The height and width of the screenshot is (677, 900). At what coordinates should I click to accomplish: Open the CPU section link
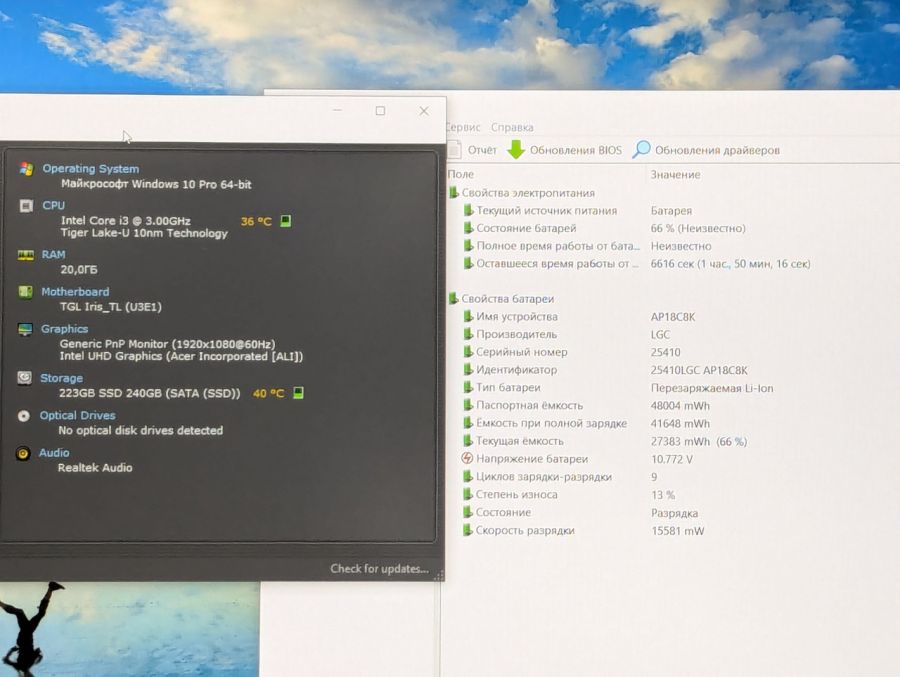coord(53,206)
